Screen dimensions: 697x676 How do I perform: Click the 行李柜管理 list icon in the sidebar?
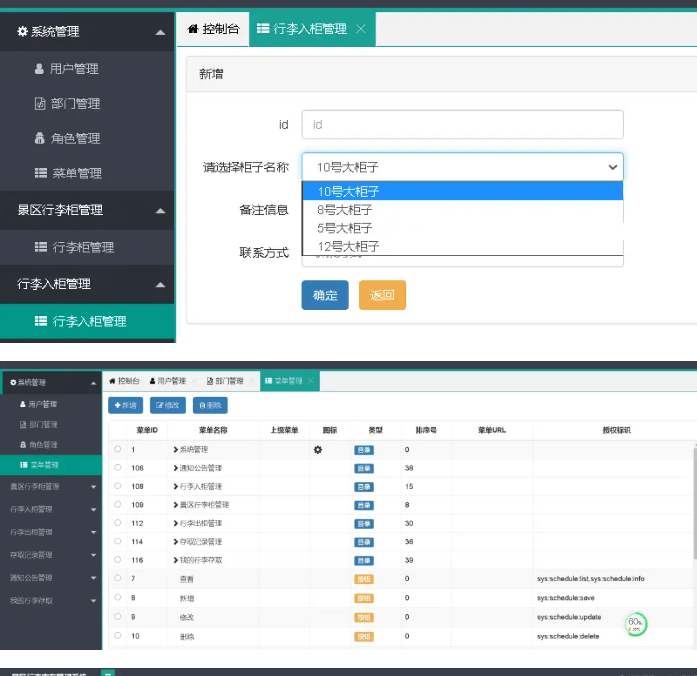click(x=41, y=247)
